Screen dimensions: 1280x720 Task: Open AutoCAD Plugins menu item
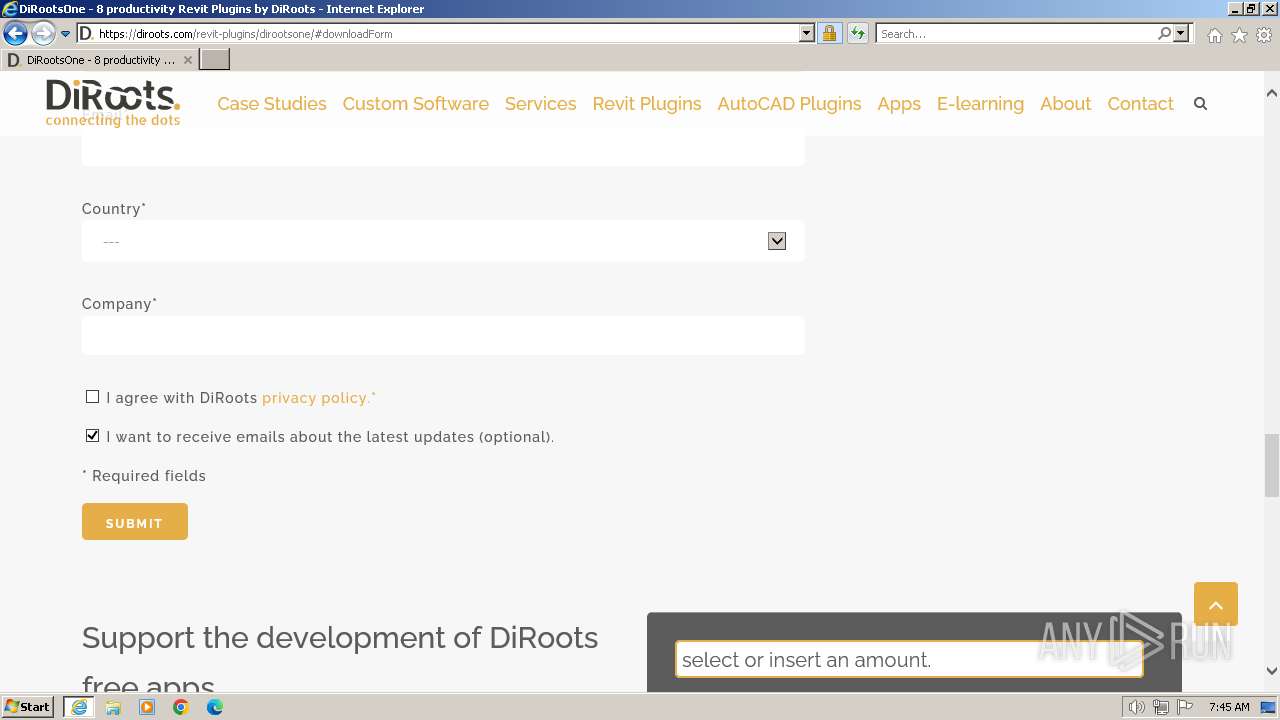pos(789,104)
